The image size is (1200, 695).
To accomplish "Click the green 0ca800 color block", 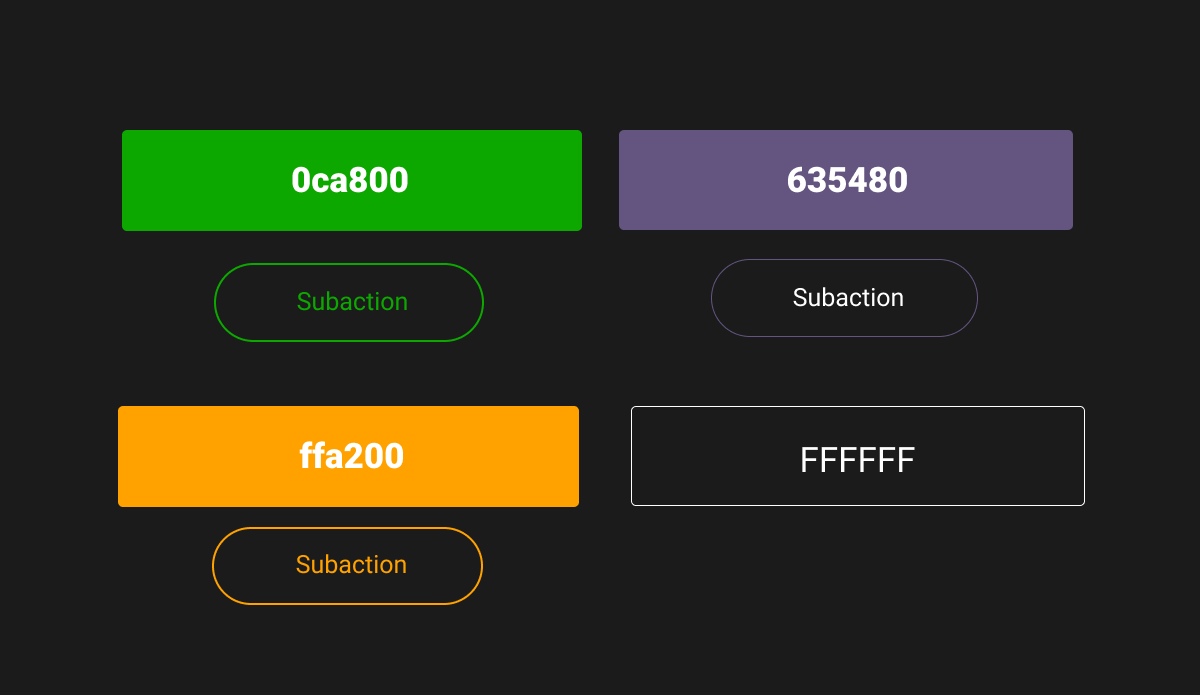I will pyautogui.click(x=352, y=180).
